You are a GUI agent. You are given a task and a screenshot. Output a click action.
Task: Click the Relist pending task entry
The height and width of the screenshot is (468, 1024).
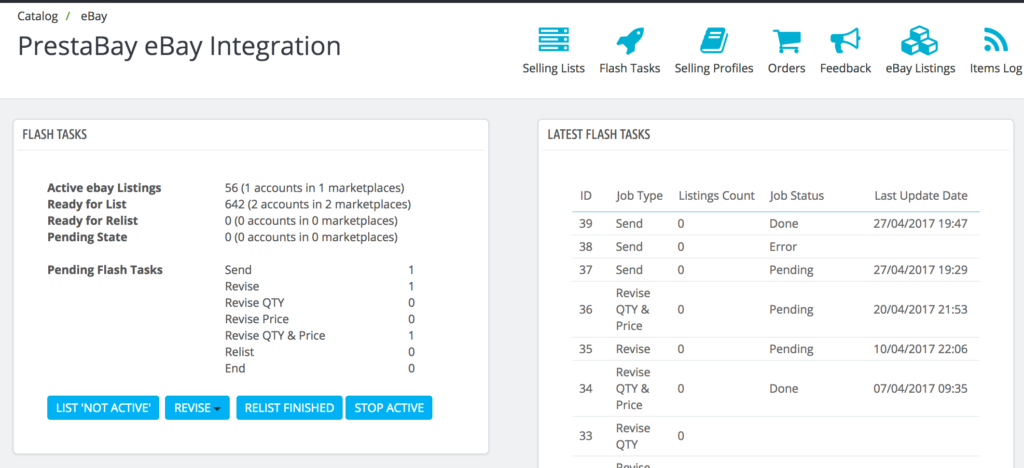pyautogui.click(x=240, y=352)
